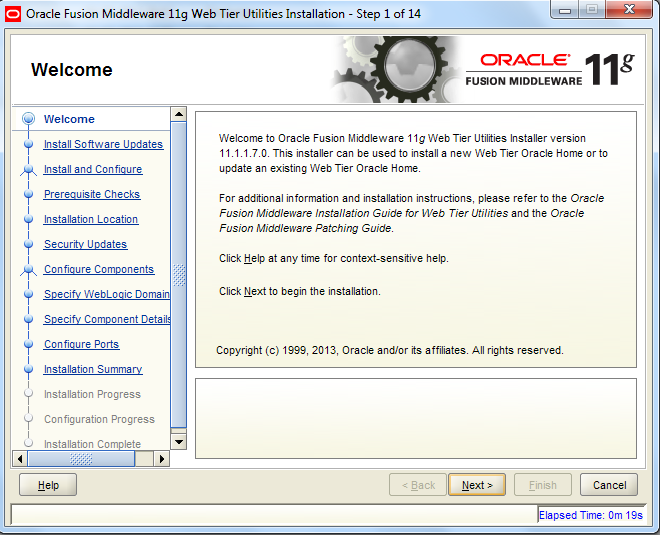The height and width of the screenshot is (535, 660).
Task: Click the Installation Complete step label
Action: pyautogui.click(x=92, y=444)
